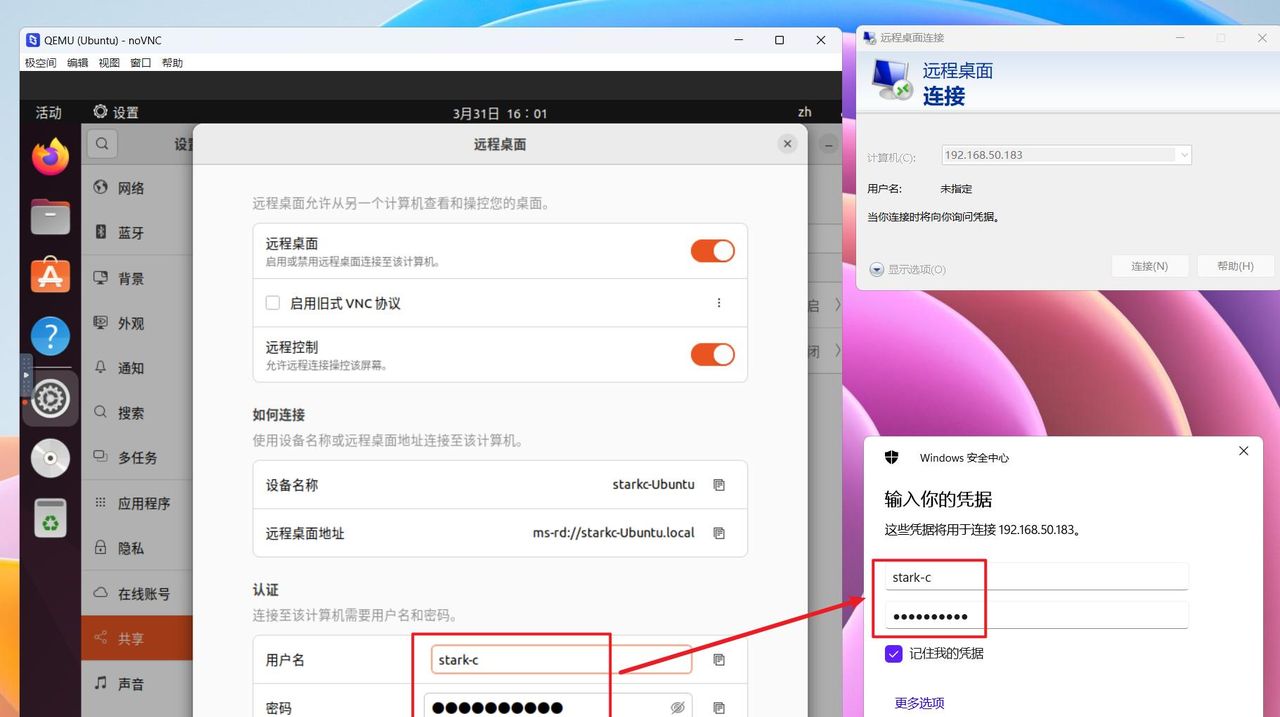Click the 连接(N) button

(1149, 266)
